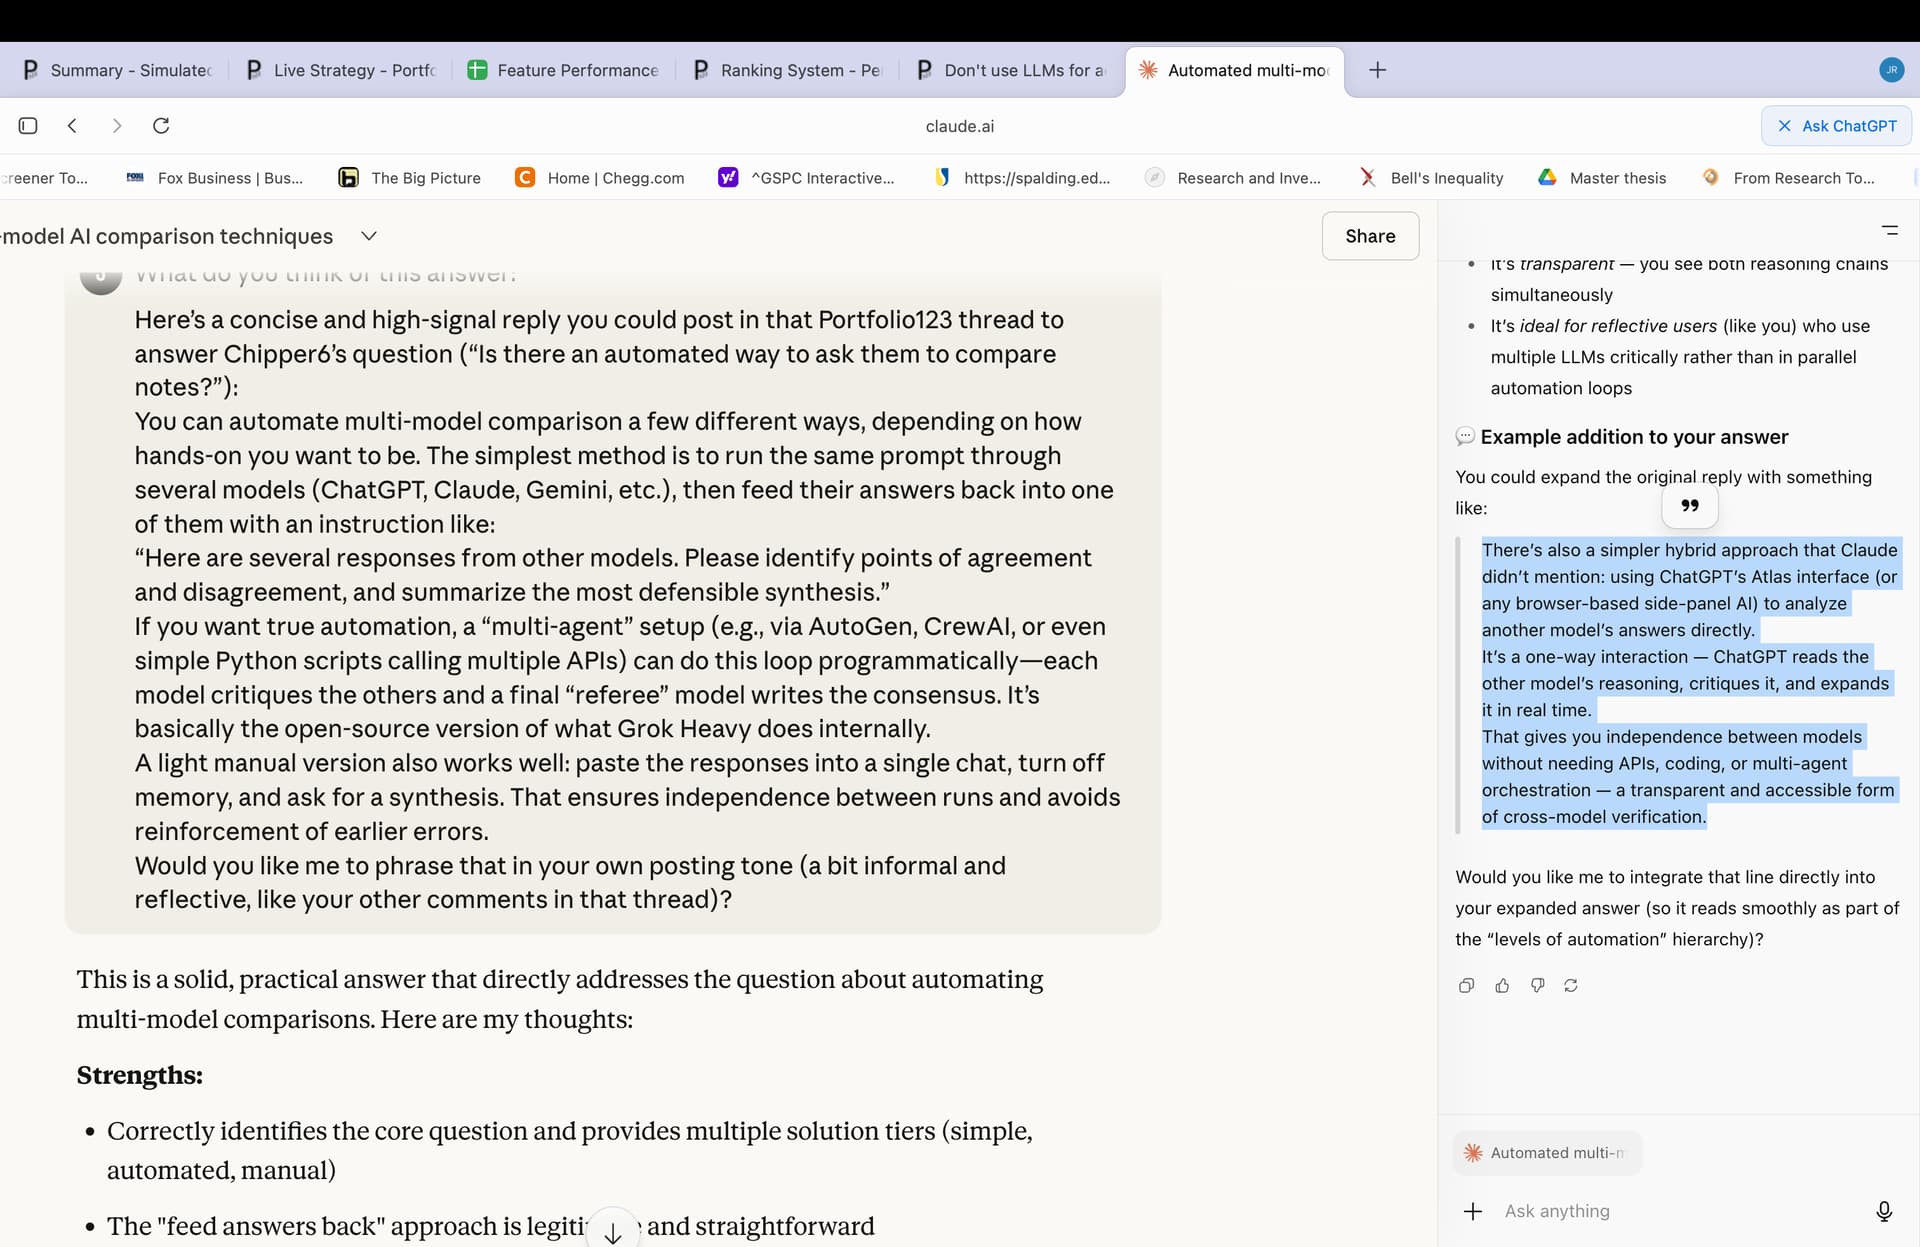Click the copy response icon in side panel
Viewport: 1920px width, 1247px height.
click(1466, 986)
